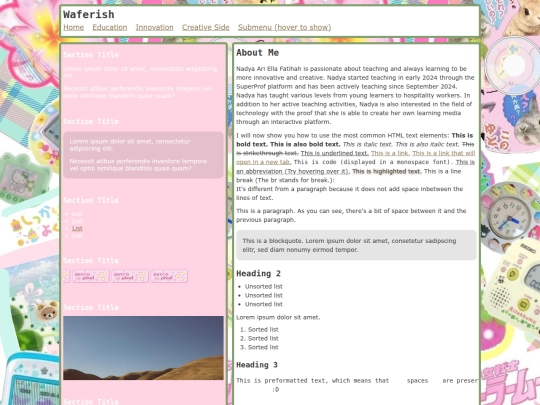Click the rightmost petra pixel badge
The image size is (540, 405).
(169, 276)
